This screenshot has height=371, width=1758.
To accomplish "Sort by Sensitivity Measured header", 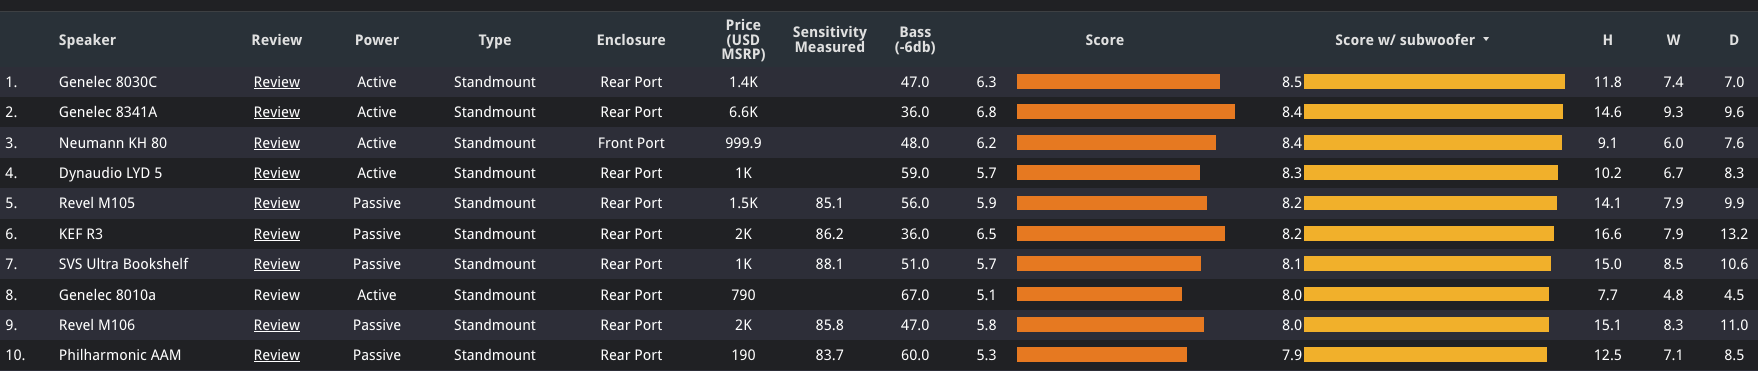I will point(829,40).
